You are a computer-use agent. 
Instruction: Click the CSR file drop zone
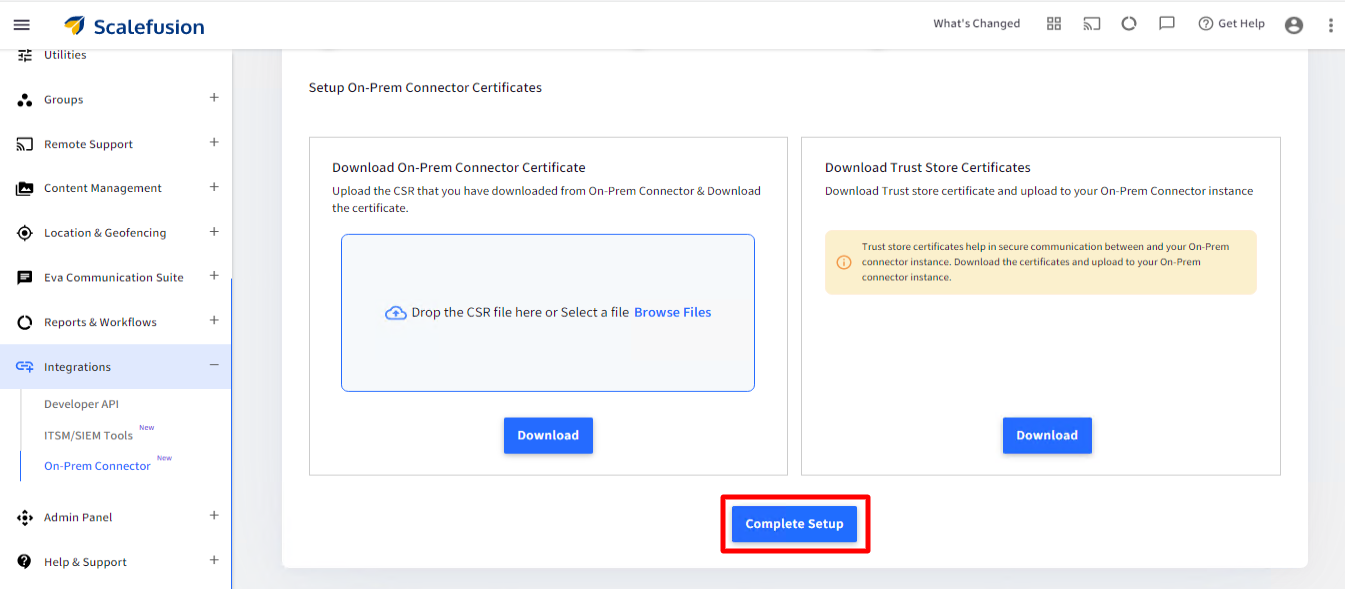click(548, 312)
